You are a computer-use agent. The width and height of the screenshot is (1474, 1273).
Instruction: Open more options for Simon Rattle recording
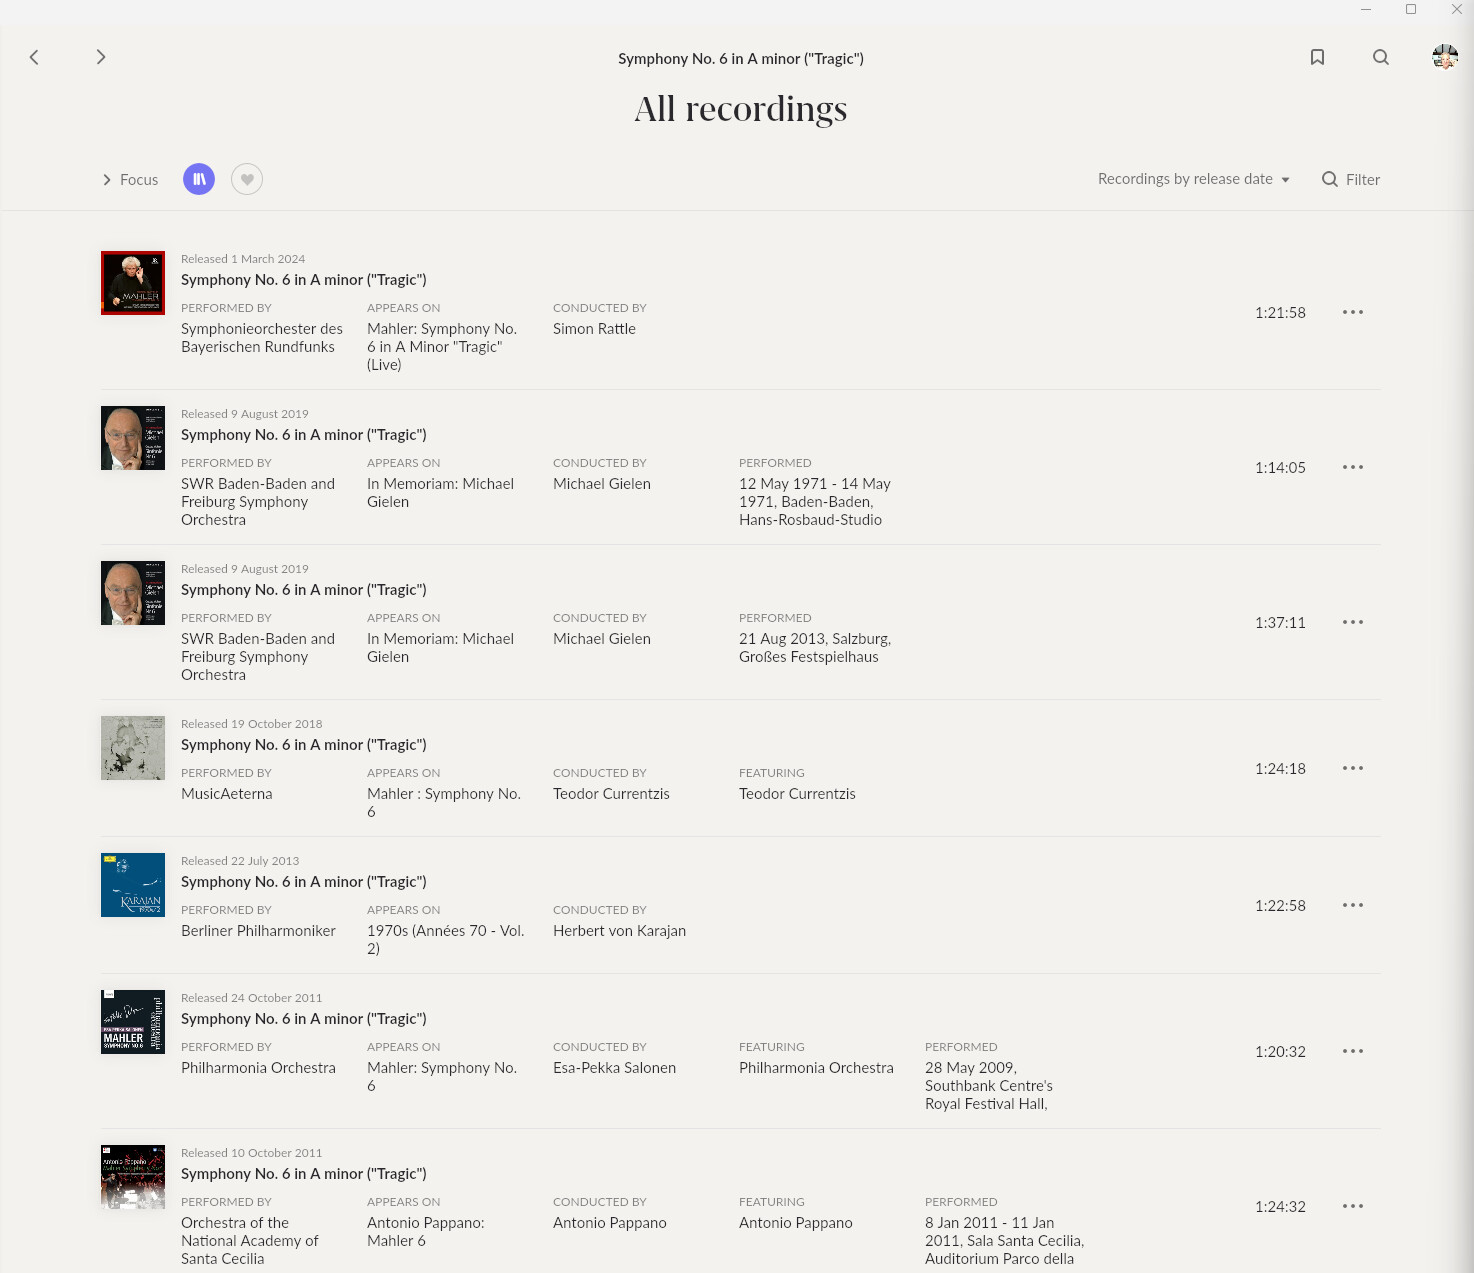click(x=1353, y=312)
